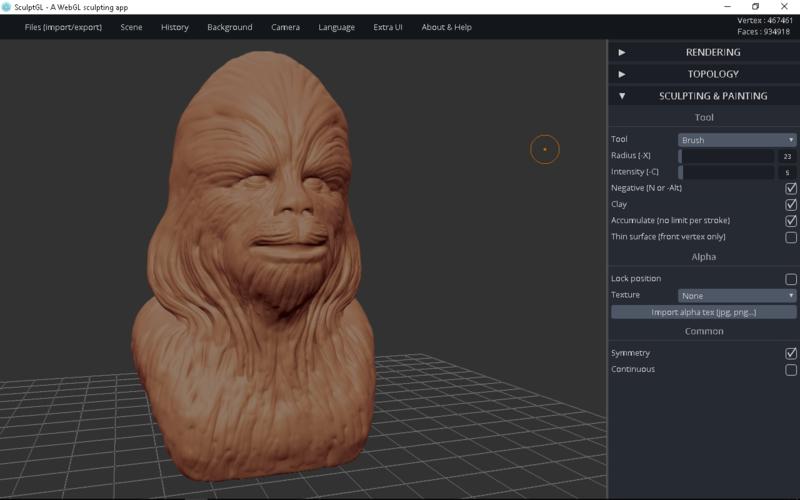Image resolution: width=800 pixels, height=500 pixels.
Task: Enable Thin surface (front vertex only)
Action: (x=791, y=238)
